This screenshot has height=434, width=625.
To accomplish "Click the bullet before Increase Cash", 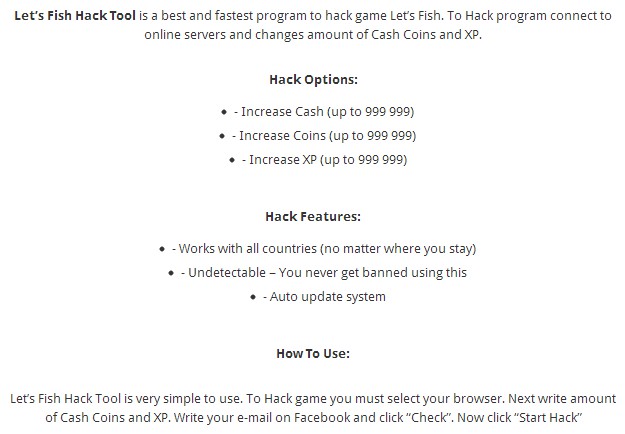I will (224, 112).
